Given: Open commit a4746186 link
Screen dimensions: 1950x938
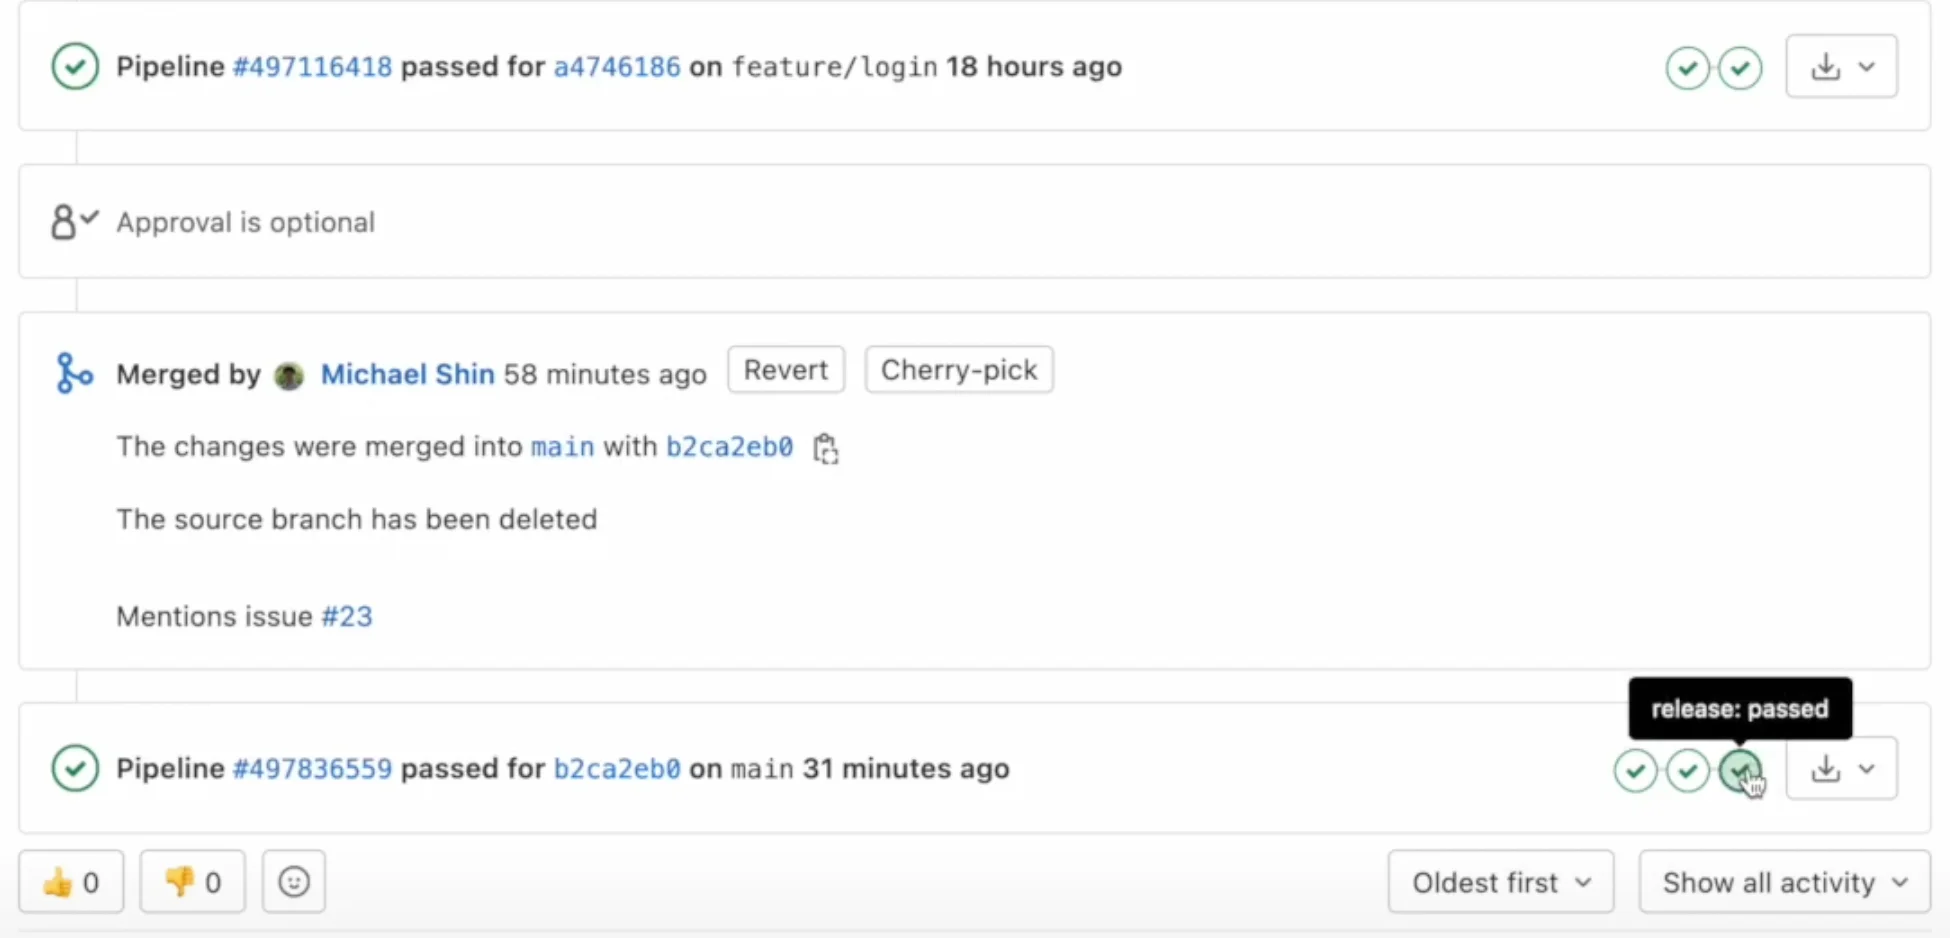Looking at the screenshot, I should click(617, 67).
